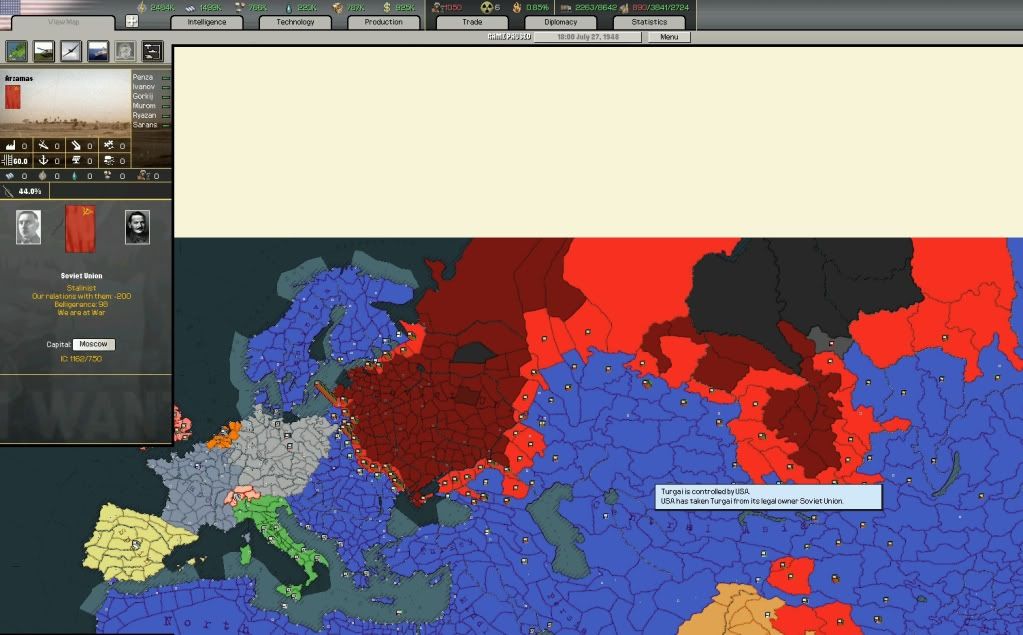This screenshot has height=635, width=1023.
Task: Click the sword icon beside 44.0%
Action: pyautogui.click(x=8, y=191)
